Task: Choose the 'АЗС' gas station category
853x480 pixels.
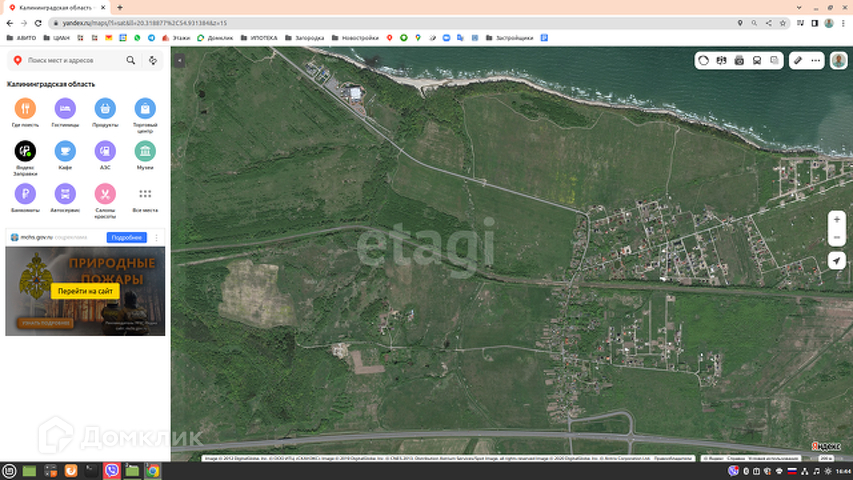Action: click(105, 151)
